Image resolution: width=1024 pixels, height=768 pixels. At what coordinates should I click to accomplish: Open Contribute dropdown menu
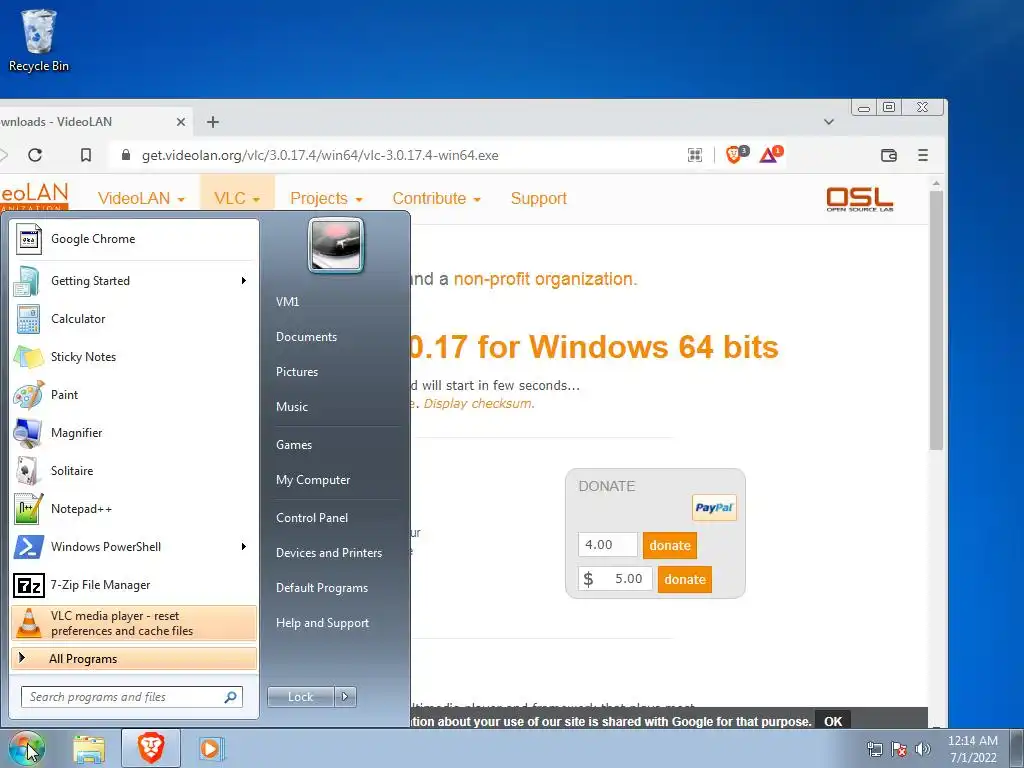(x=436, y=199)
